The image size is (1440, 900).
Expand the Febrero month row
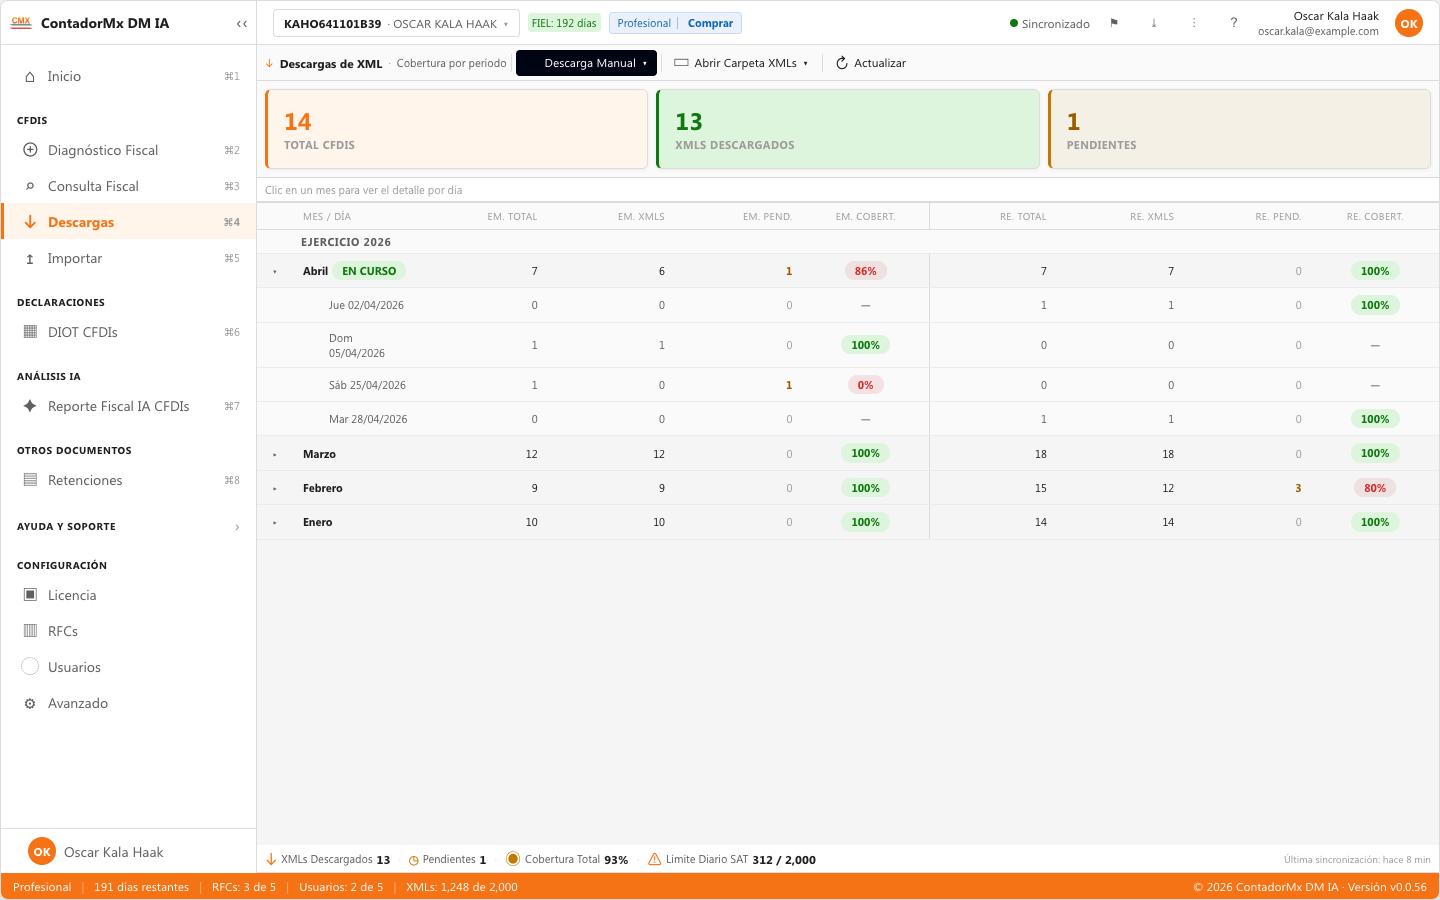pyautogui.click(x=275, y=488)
